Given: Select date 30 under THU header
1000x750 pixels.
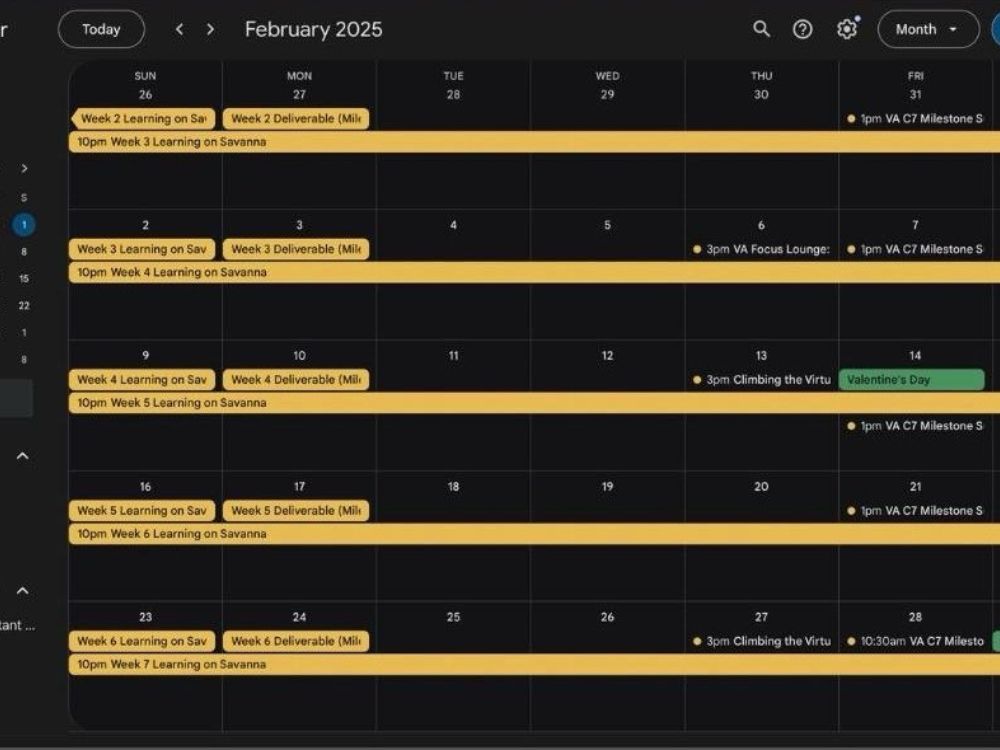Looking at the screenshot, I should click(x=761, y=94).
